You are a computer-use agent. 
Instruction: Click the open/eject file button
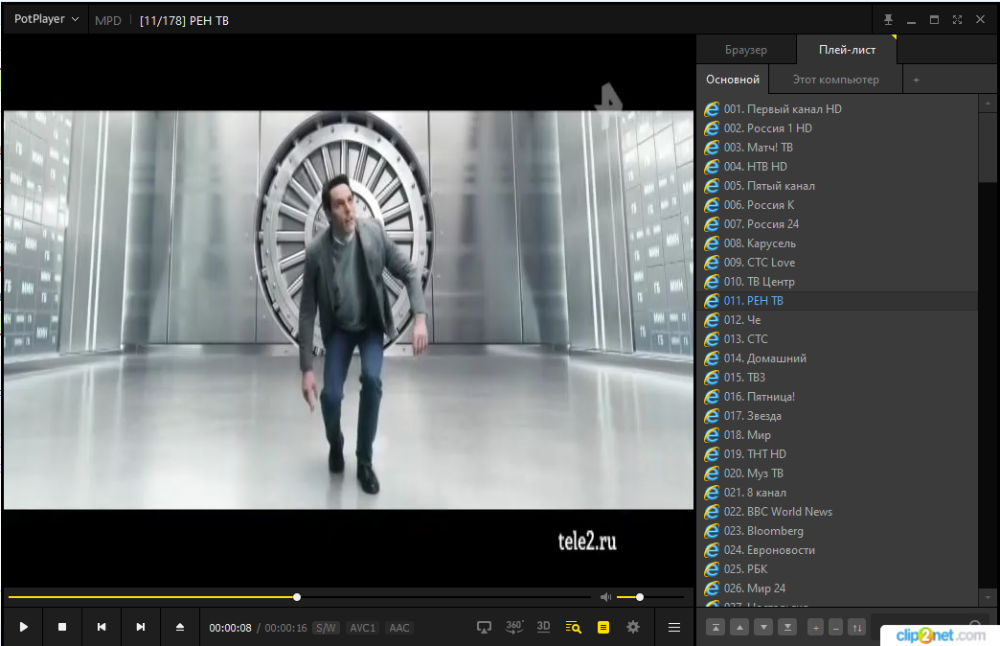pyautogui.click(x=180, y=627)
